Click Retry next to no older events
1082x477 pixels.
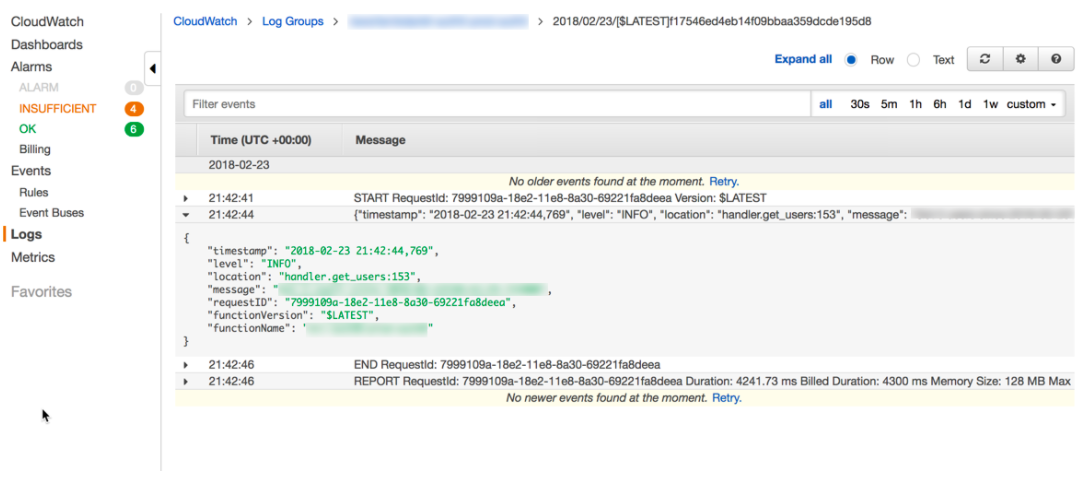tap(723, 181)
